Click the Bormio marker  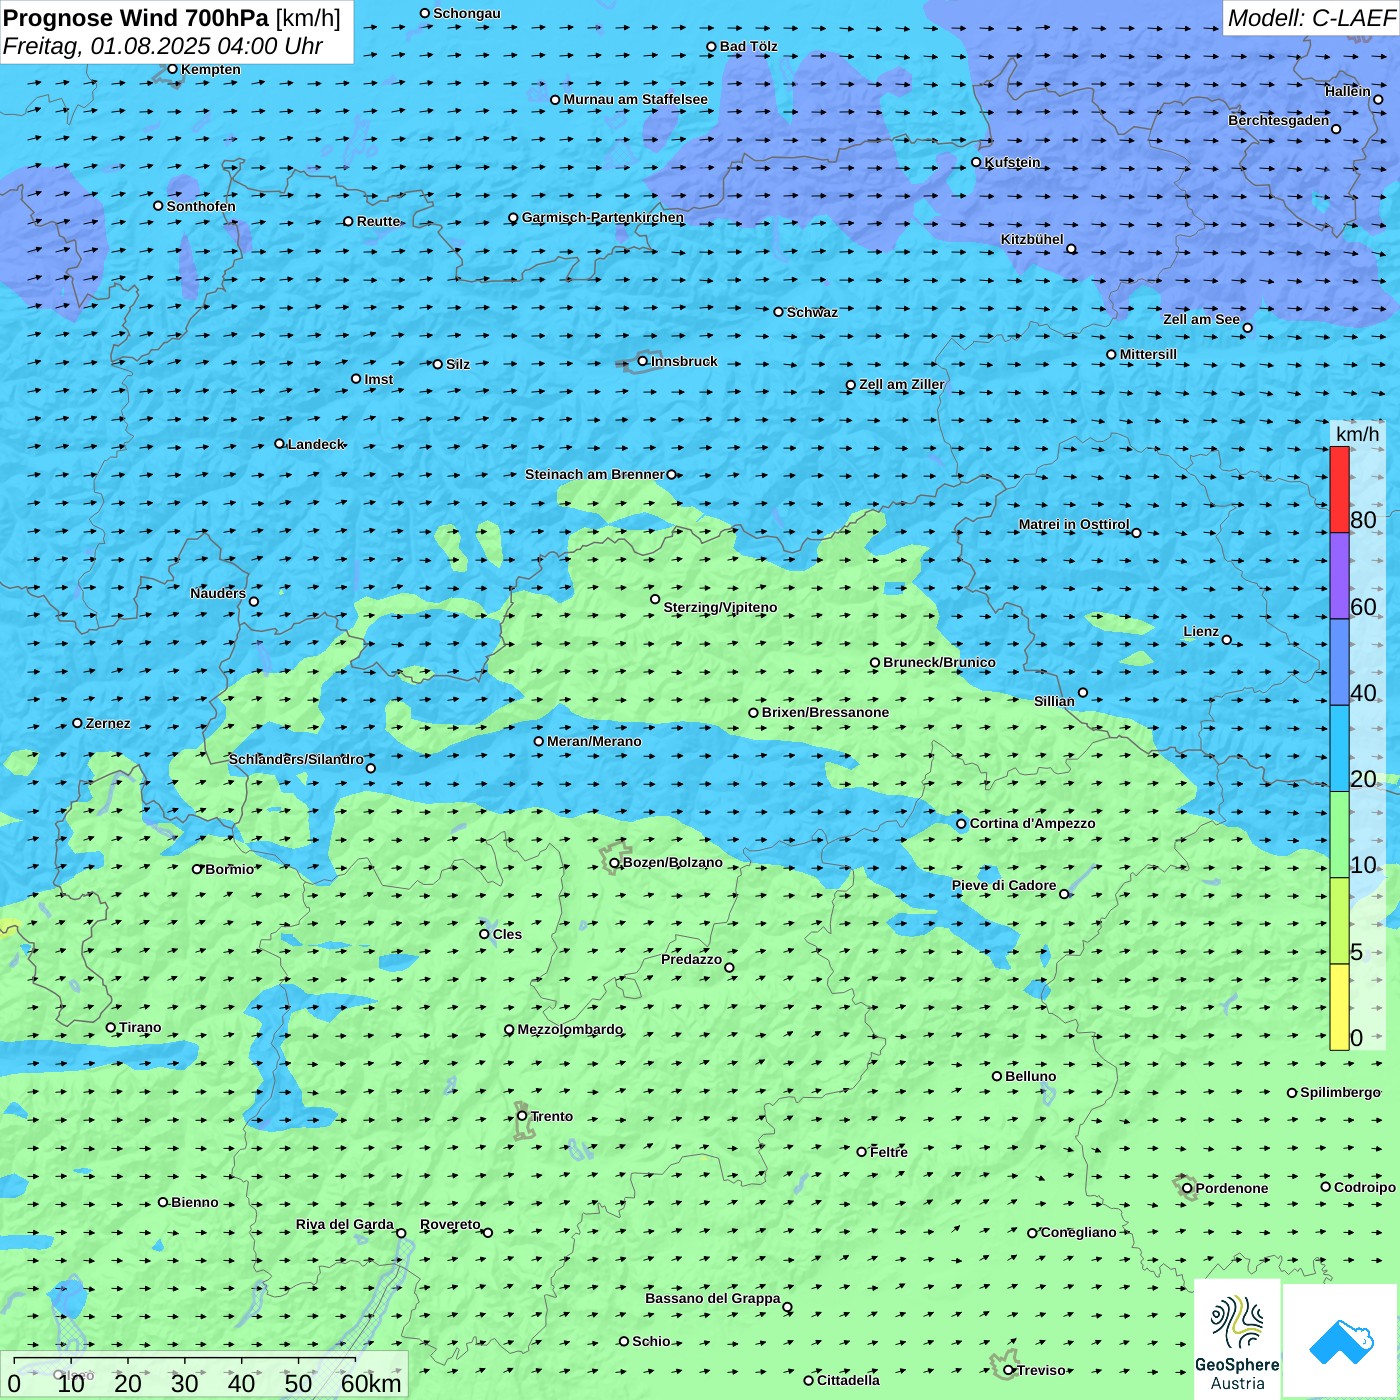pyautogui.click(x=197, y=869)
